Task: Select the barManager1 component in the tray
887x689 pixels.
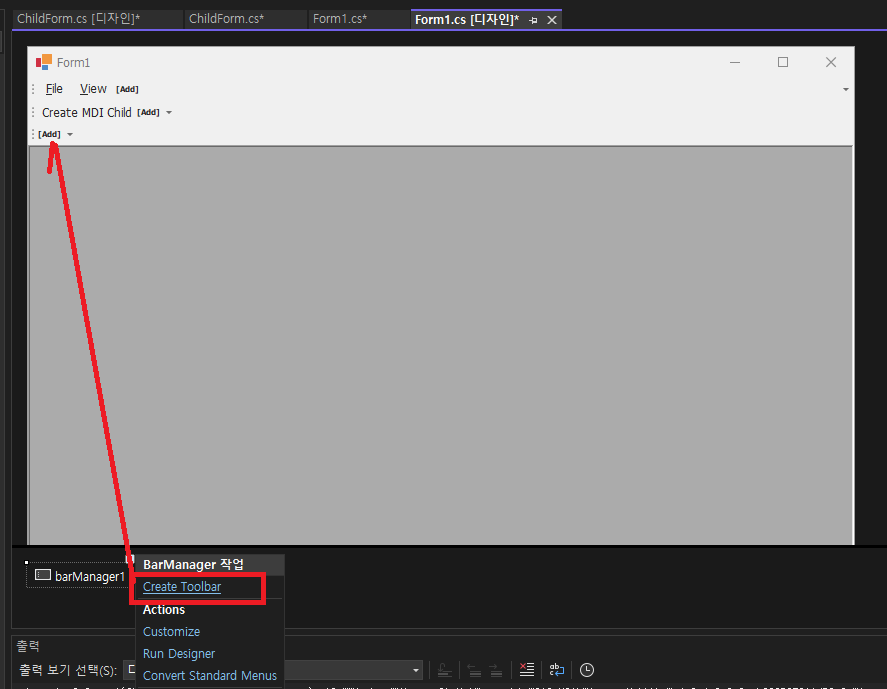Action: 79,576
